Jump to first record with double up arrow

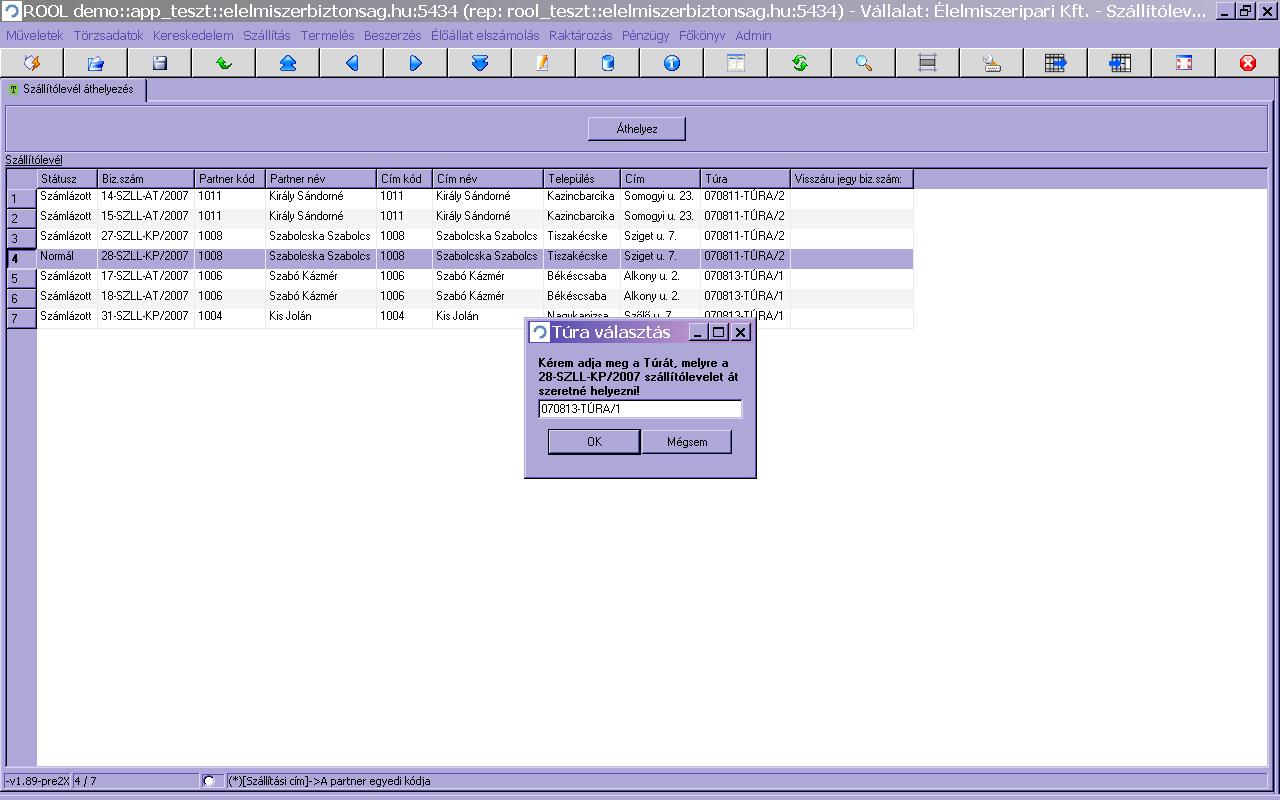click(288, 63)
